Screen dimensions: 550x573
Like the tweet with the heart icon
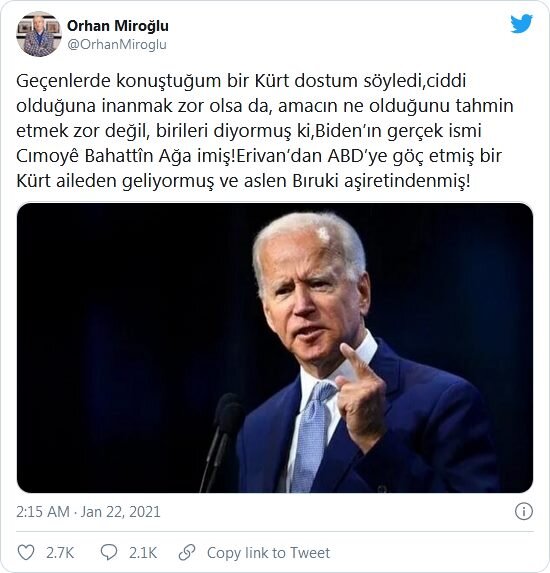(26, 552)
